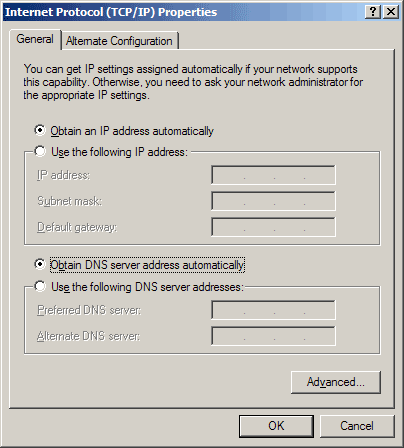Click the Default gateway input field
The height and width of the screenshot is (448, 404).
[273, 227]
